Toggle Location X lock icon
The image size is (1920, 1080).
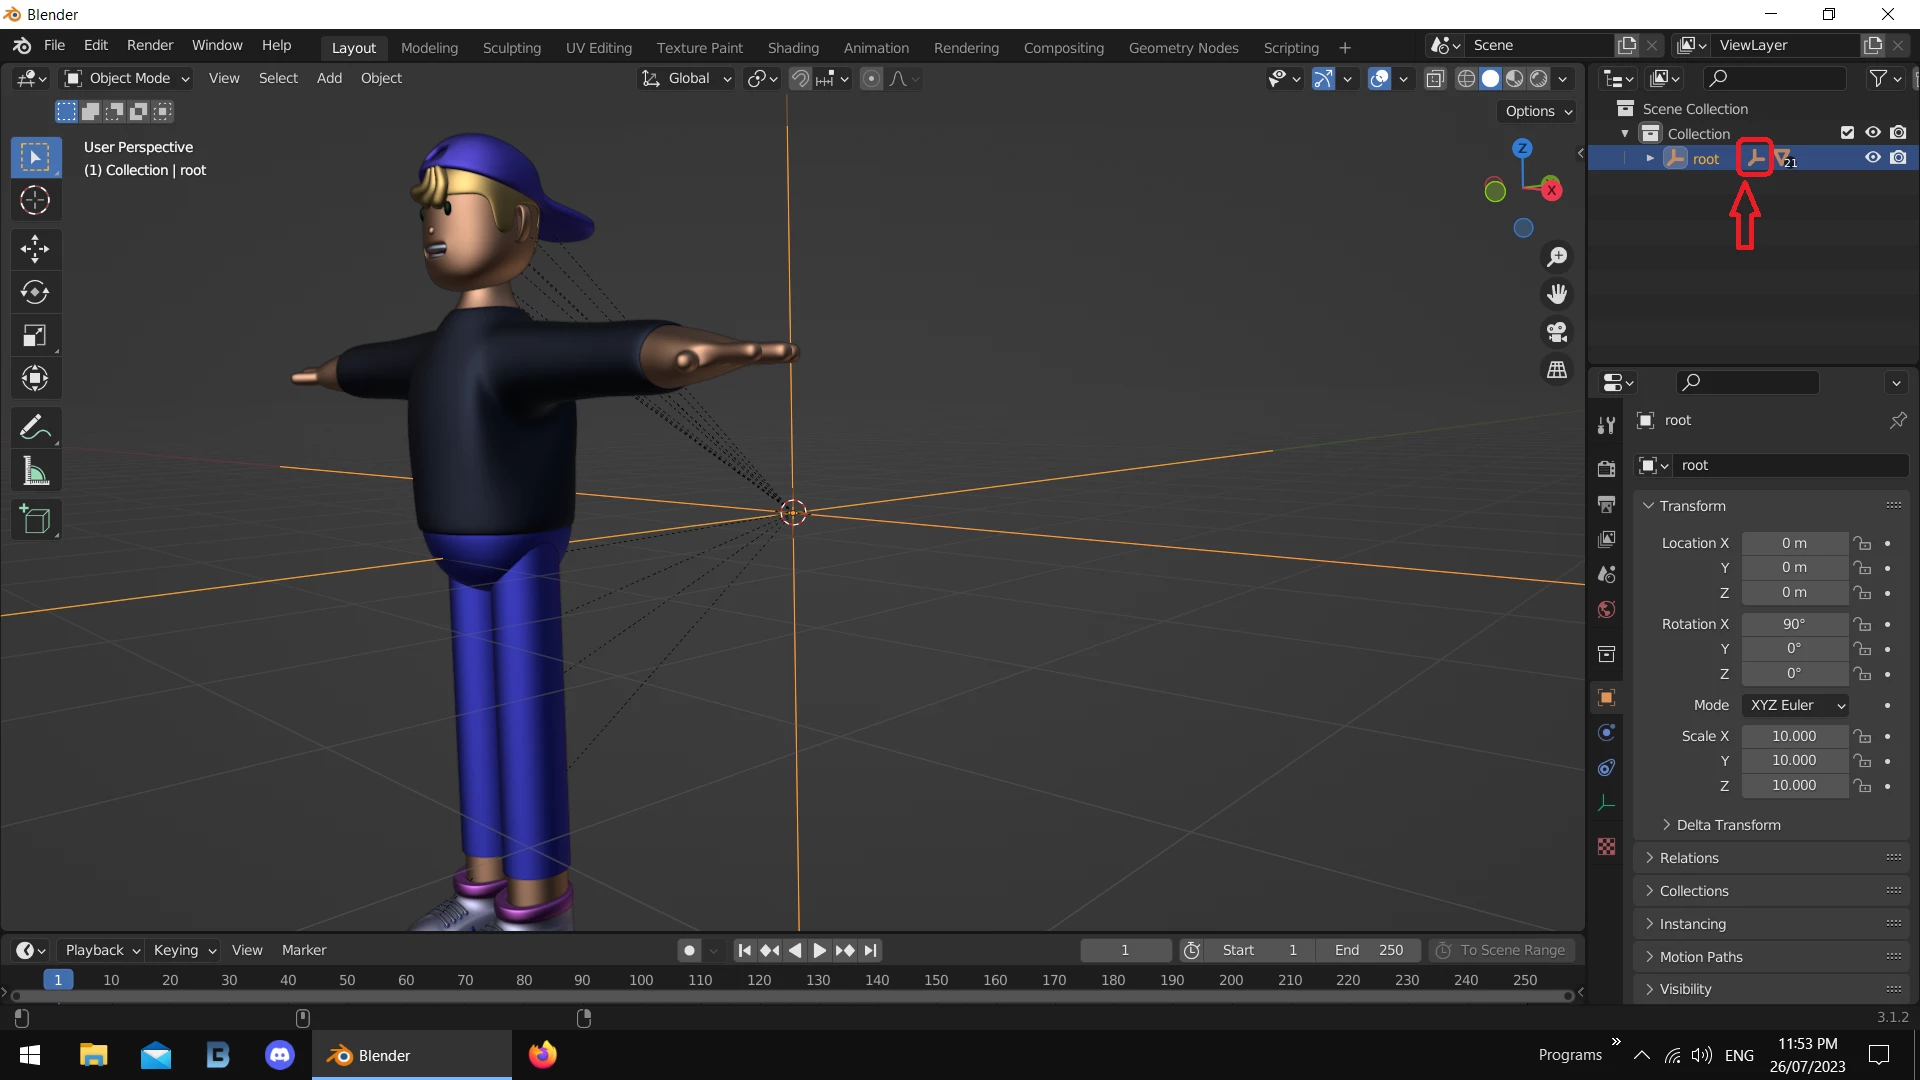(1862, 543)
